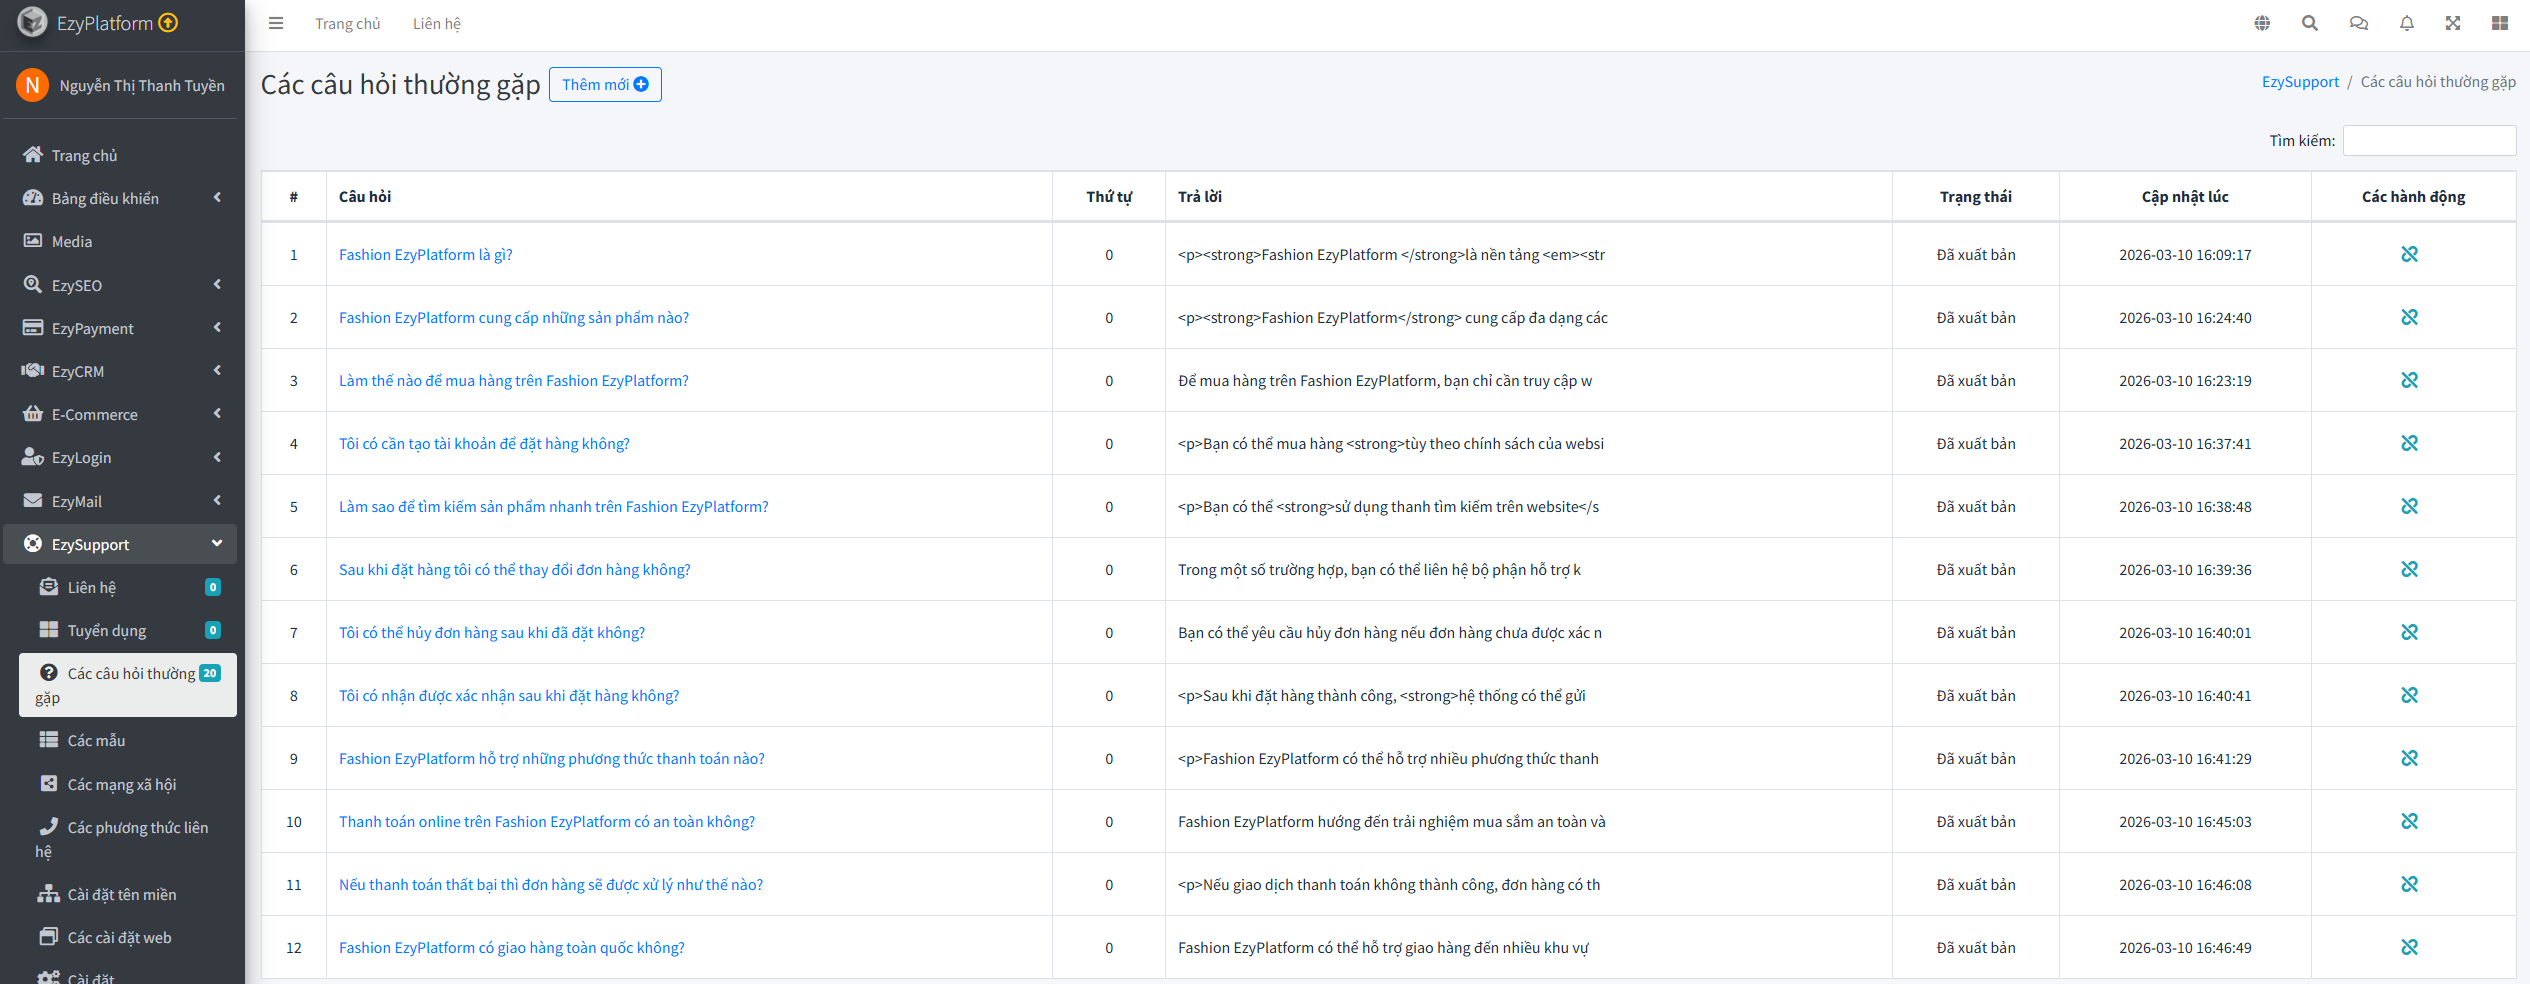2530x984 pixels.
Task: Click the action icon for FAQ row 7
Action: tap(2409, 633)
